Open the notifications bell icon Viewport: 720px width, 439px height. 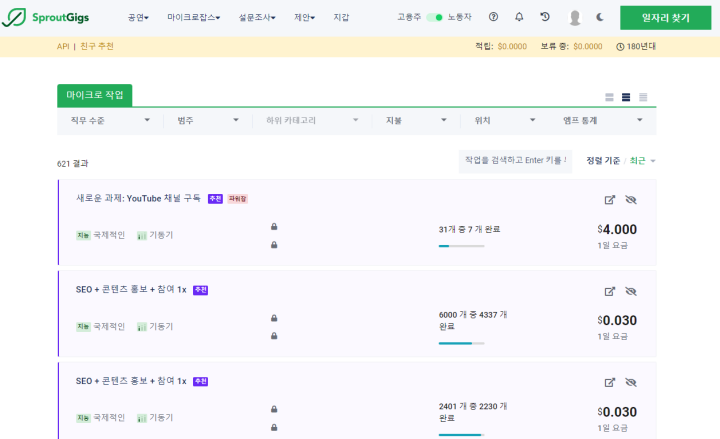519,17
